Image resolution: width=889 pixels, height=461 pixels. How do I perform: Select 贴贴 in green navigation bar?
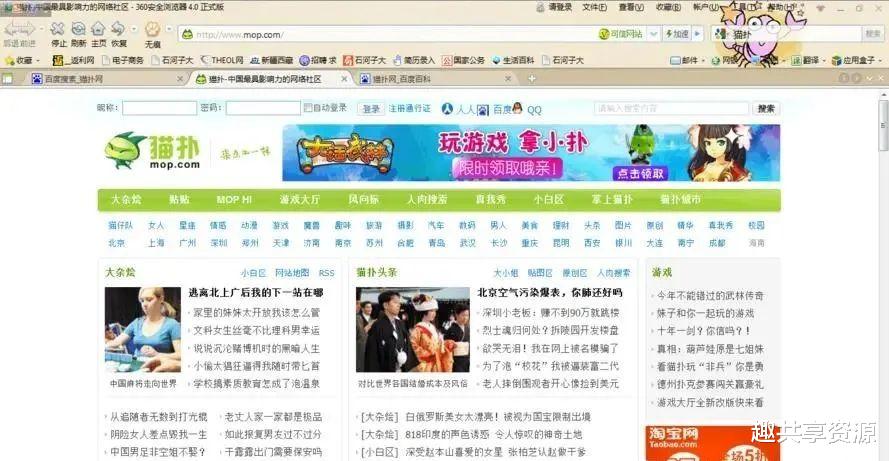pos(179,200)
